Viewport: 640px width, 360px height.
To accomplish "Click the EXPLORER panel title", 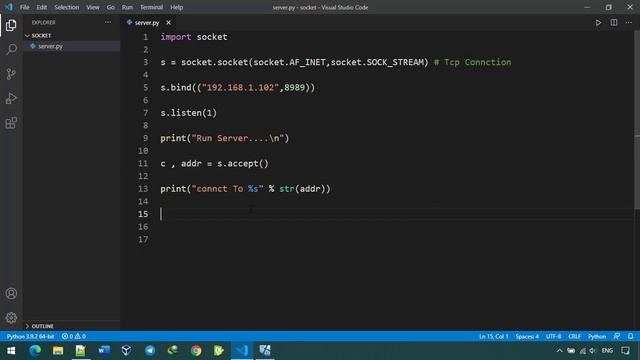I will (x=44, y=22).
